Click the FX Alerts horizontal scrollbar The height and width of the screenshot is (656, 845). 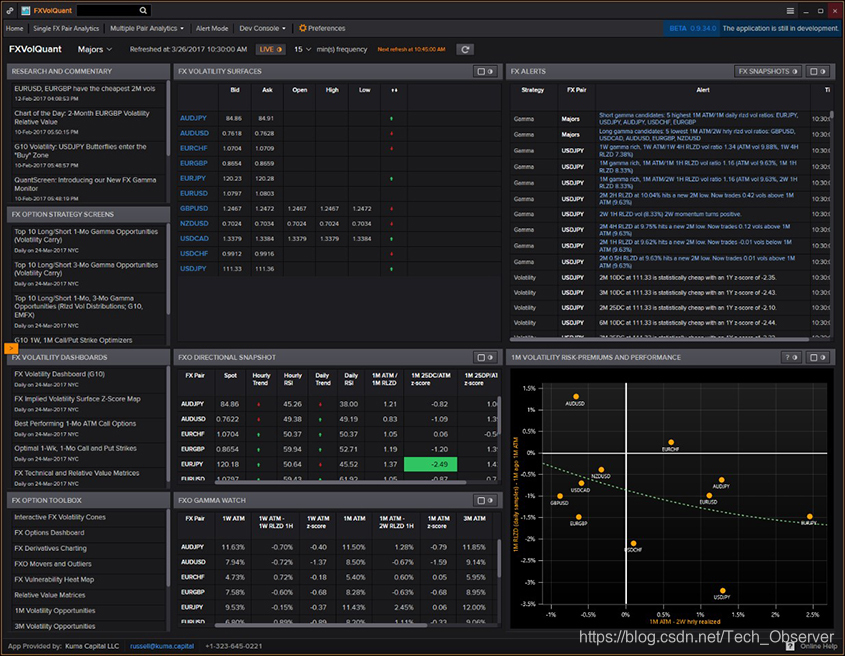click(x=660, y=340)
